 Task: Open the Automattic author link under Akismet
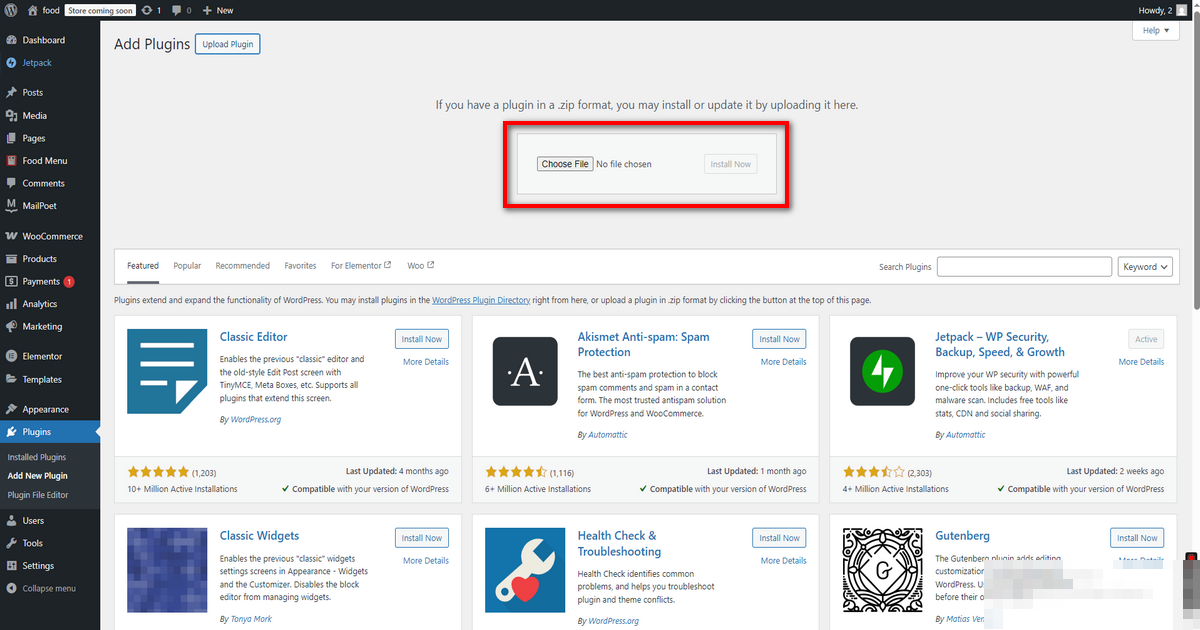point(608,435)
